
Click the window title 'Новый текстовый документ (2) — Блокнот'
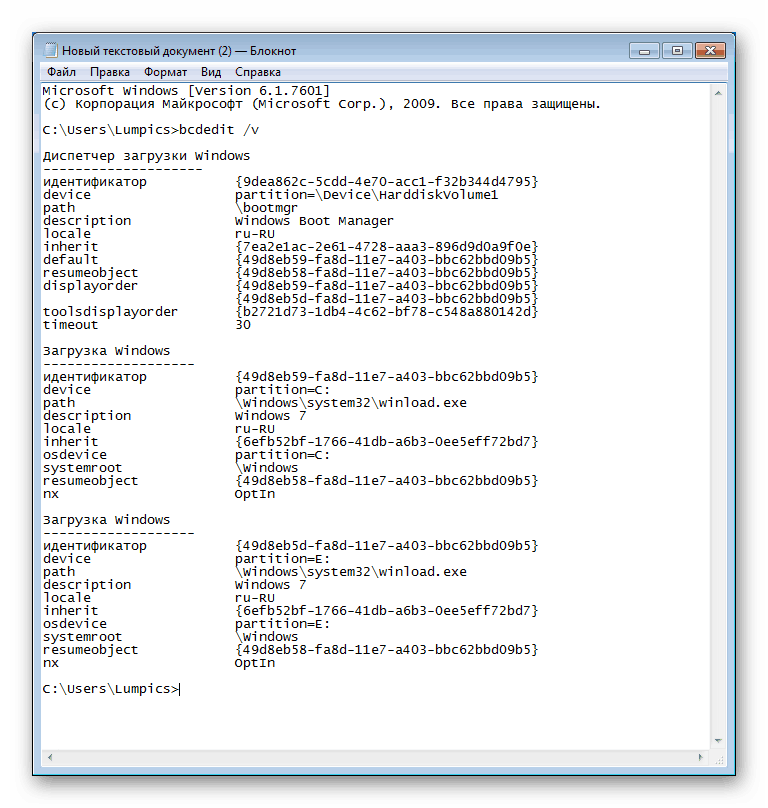coord(179,51)
